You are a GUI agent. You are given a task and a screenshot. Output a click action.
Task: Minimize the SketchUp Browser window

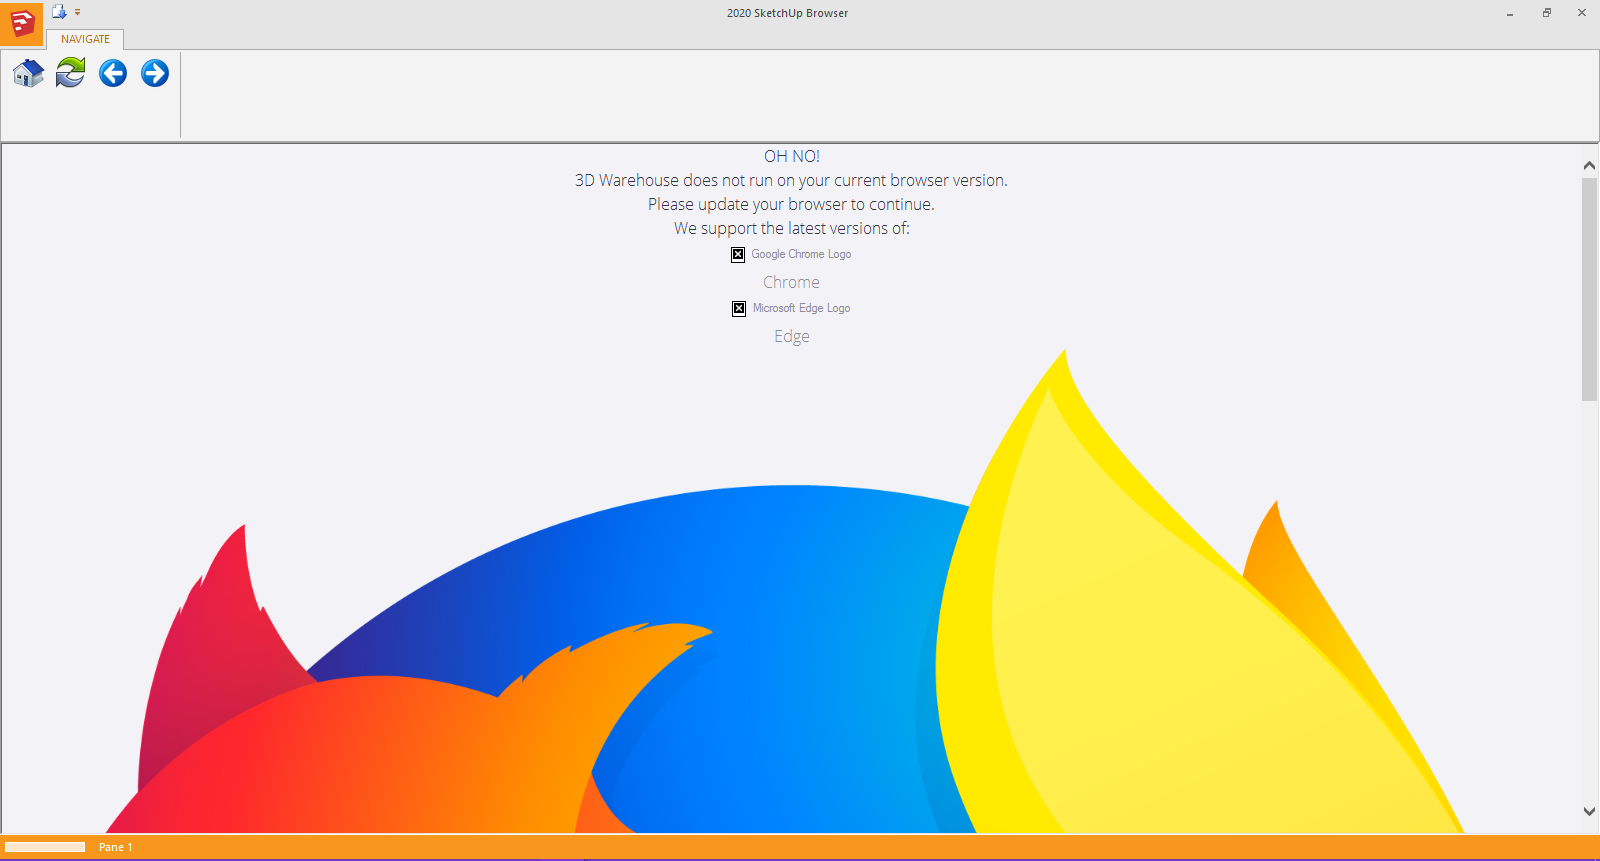[x=1510, y=13]
